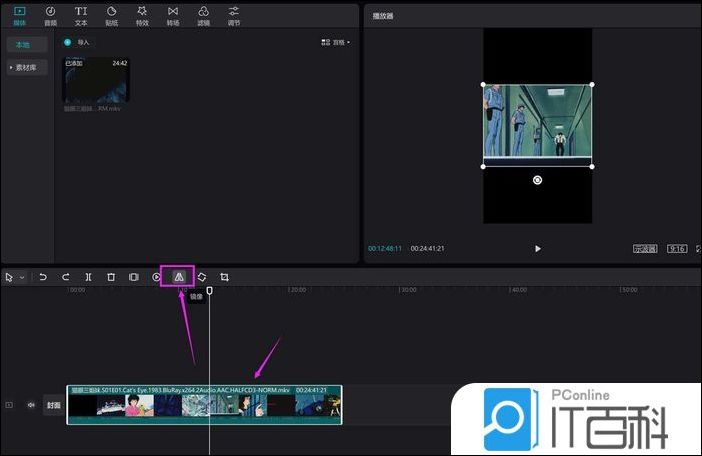Image resolution: width=702 pixels, height=456 pixels.
Task: Open the 贴纸 (Stickers) panel icon
Action: 111,14
